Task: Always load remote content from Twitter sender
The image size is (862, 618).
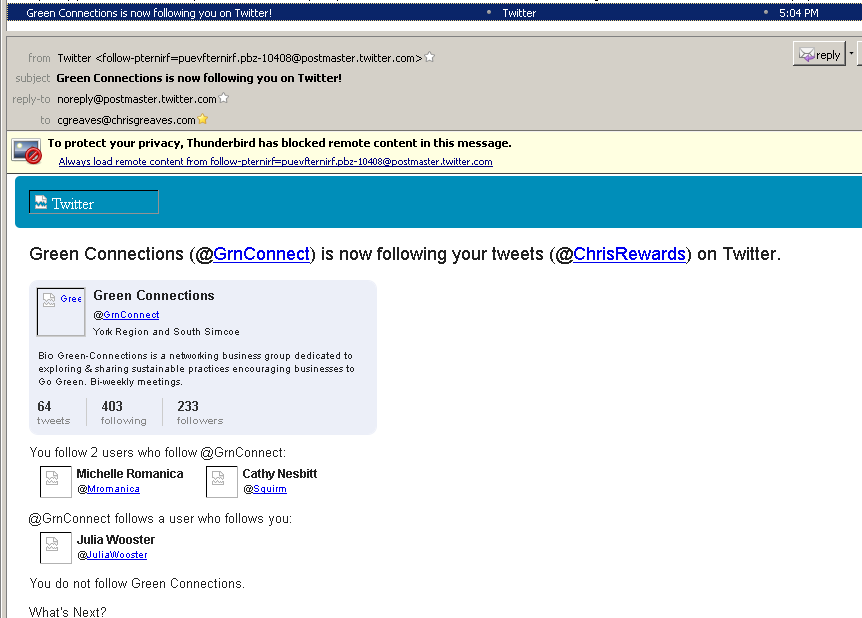Action: 275,162
